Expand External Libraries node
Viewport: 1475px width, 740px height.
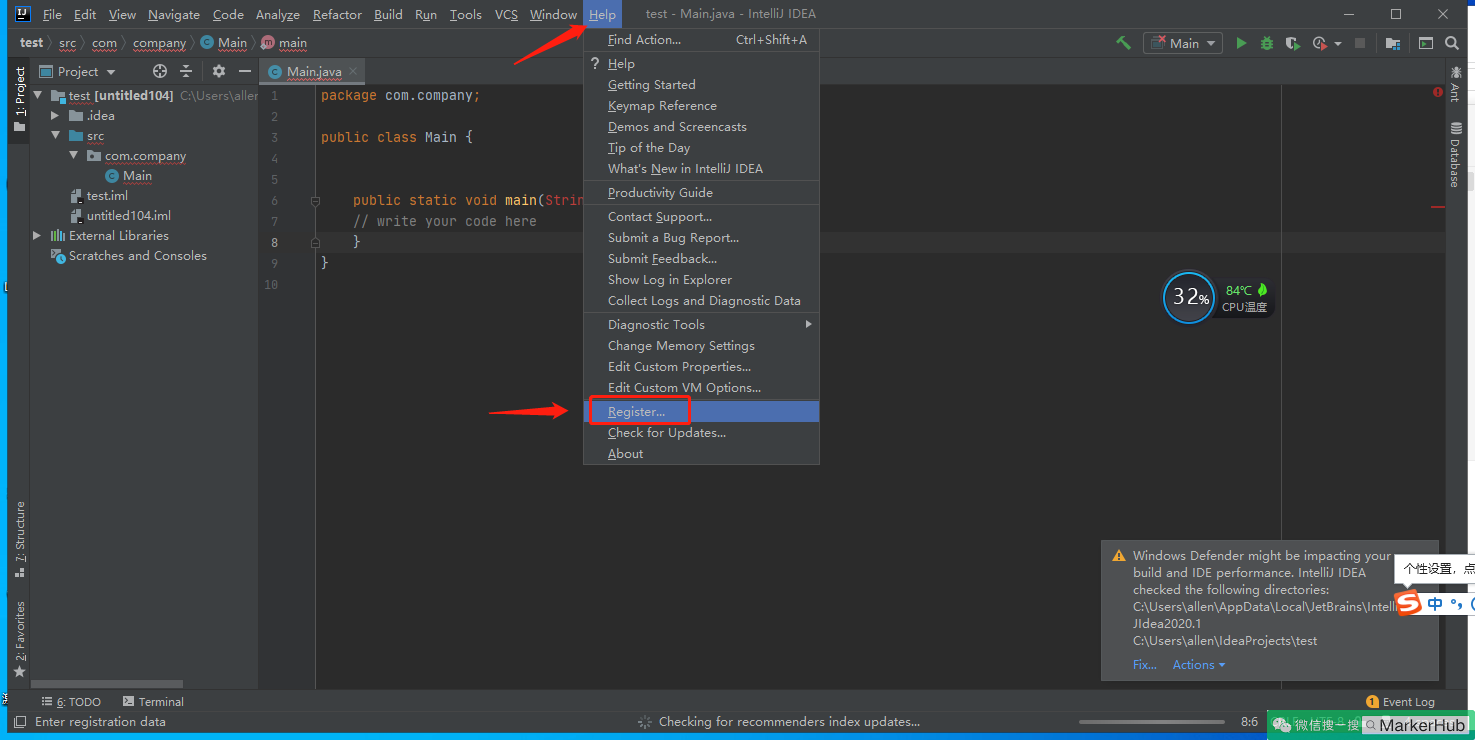(38, 236)
